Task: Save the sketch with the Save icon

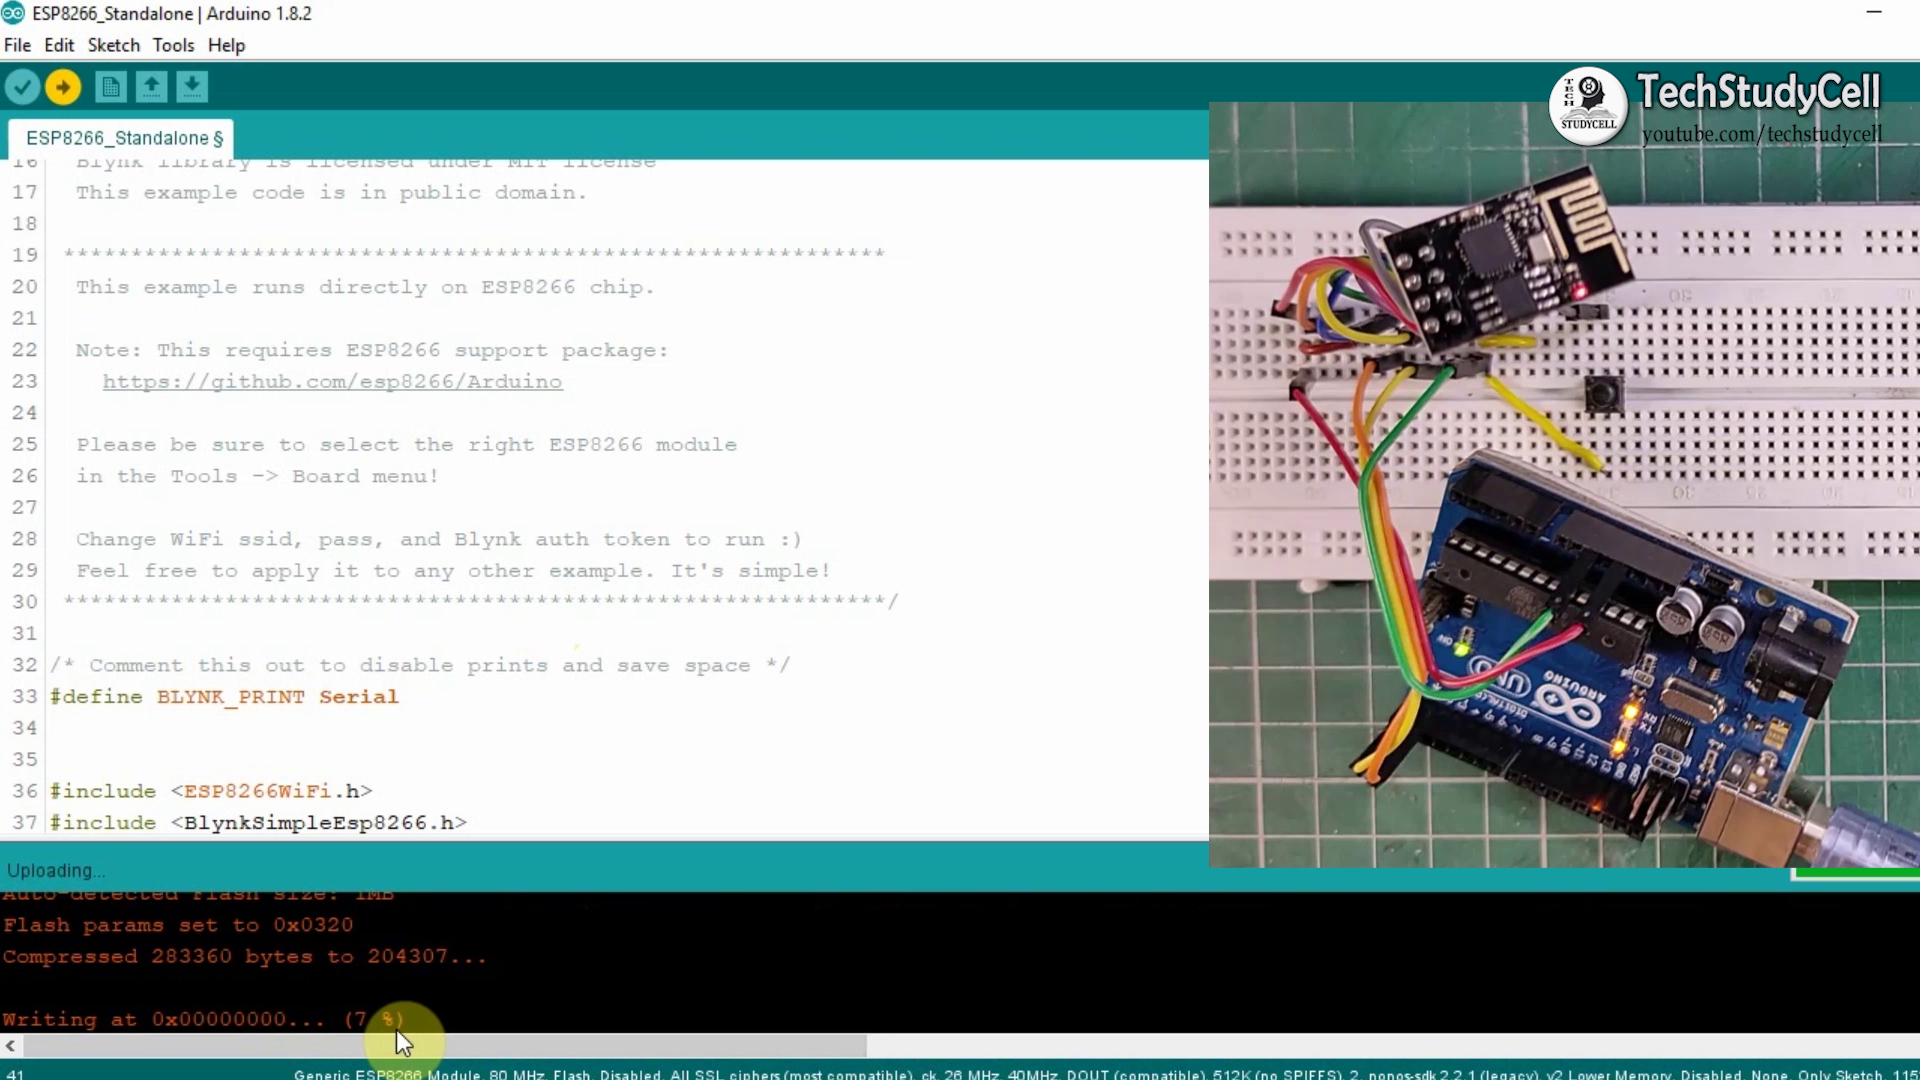Action: point(191,87)
